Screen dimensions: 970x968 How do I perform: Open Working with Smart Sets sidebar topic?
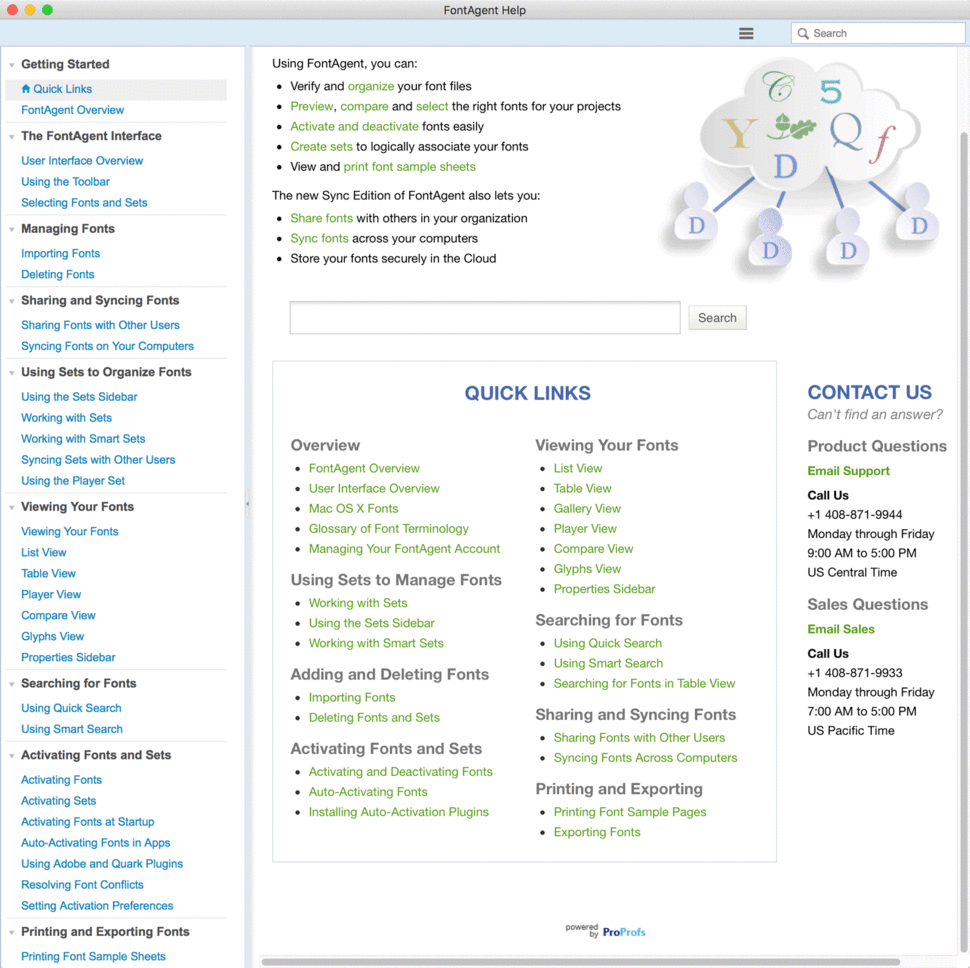click(x=83, y=439)
